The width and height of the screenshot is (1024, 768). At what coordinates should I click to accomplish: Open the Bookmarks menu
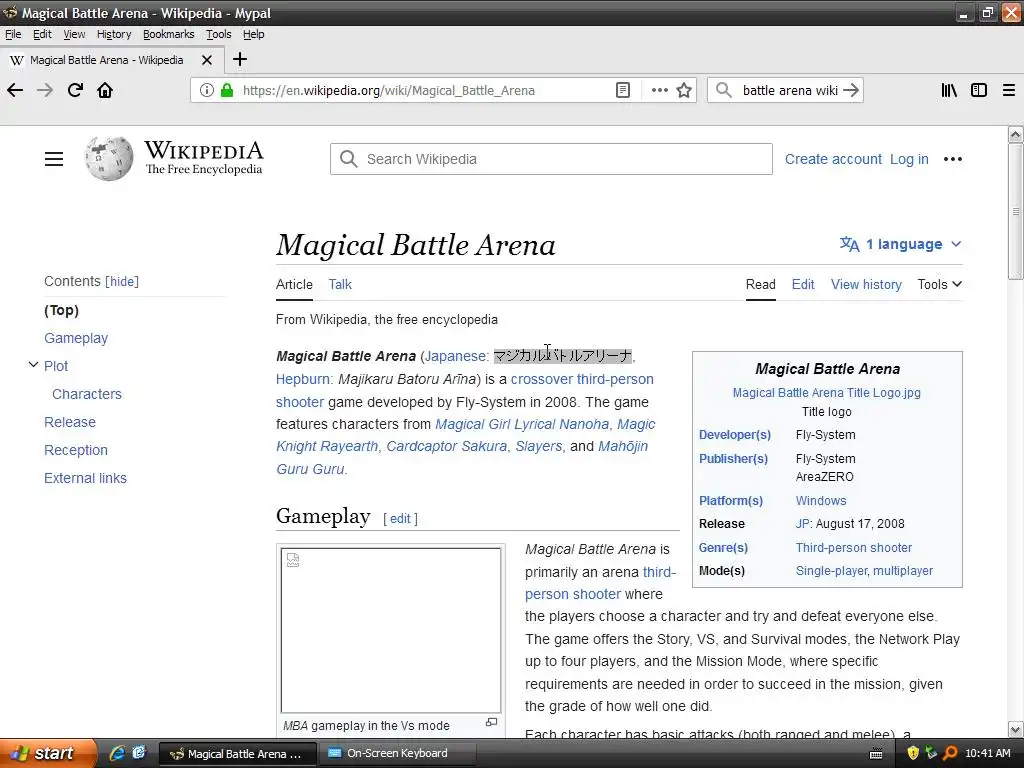pos(168,34)
